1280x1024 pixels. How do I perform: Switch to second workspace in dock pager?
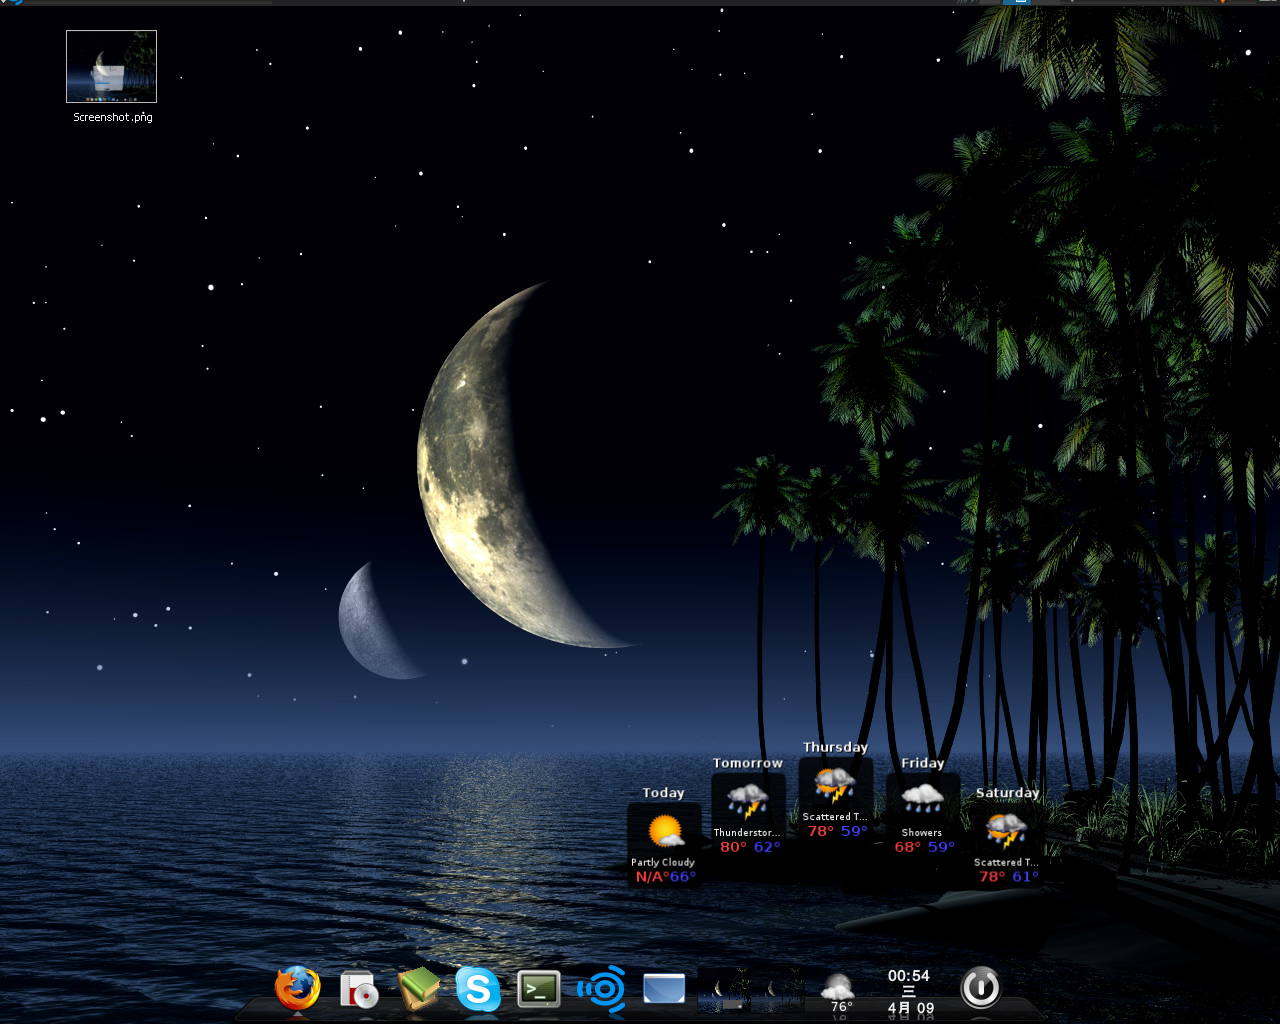(x=778, y=989)
